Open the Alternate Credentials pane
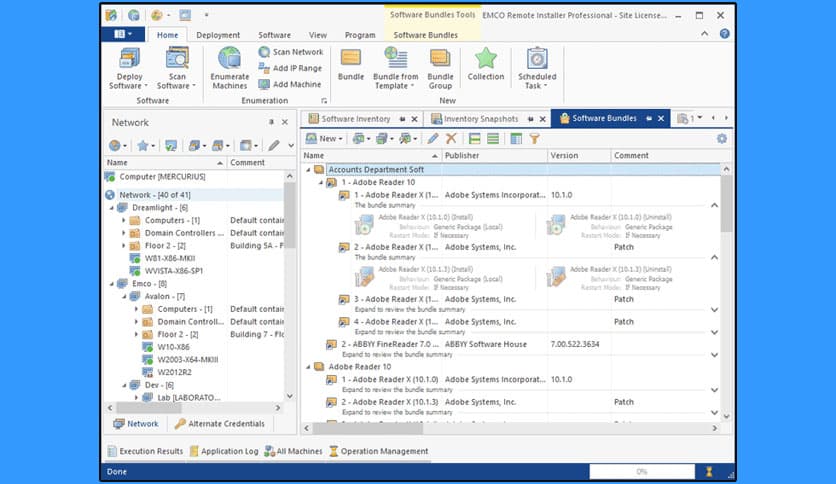This screenshot has height=484, width=836. coord(220,424)
